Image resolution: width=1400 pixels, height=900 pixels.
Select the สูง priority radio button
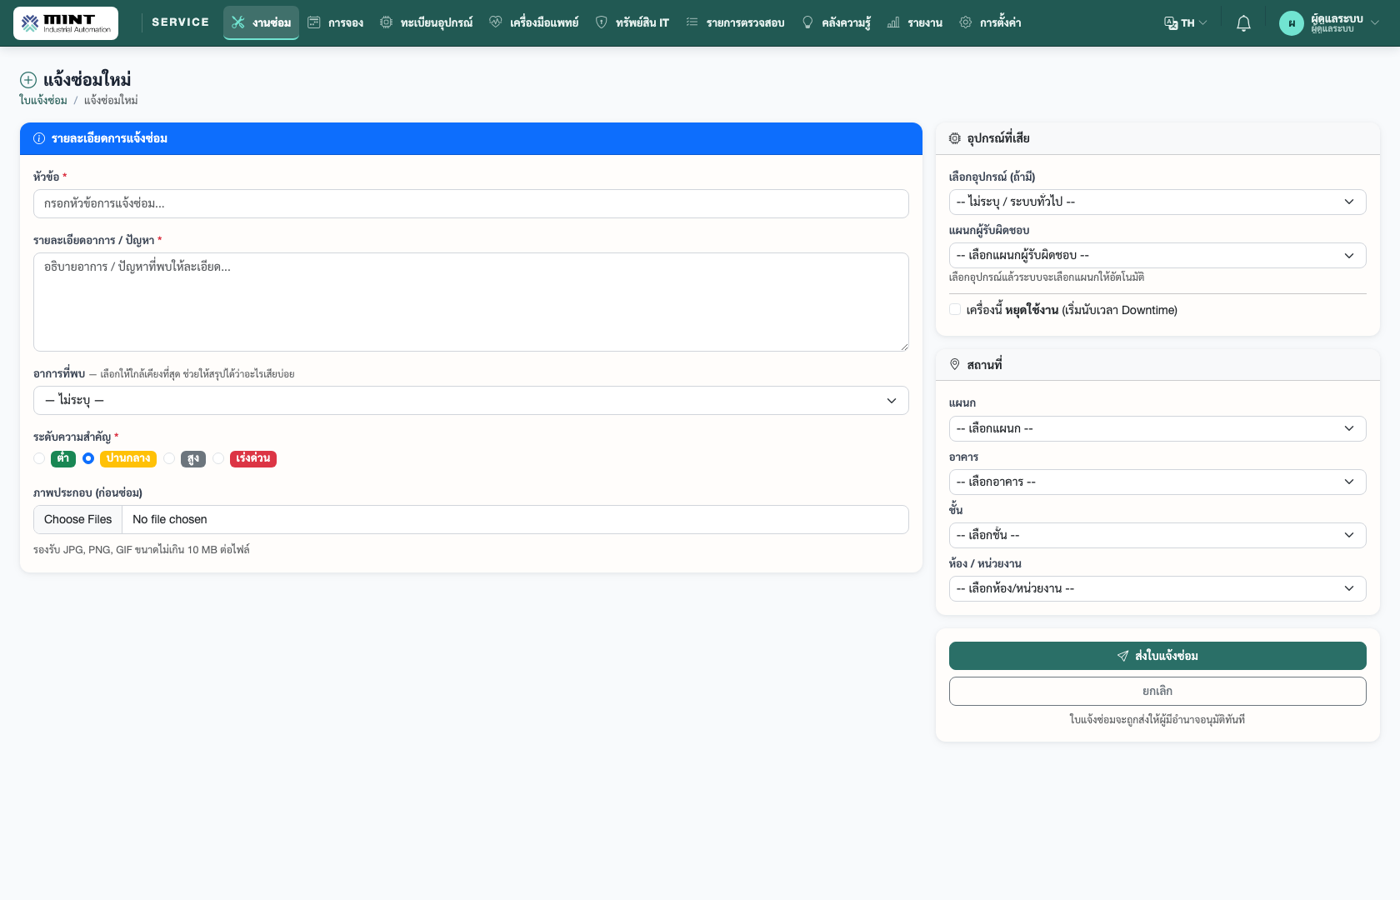point(169,459)
